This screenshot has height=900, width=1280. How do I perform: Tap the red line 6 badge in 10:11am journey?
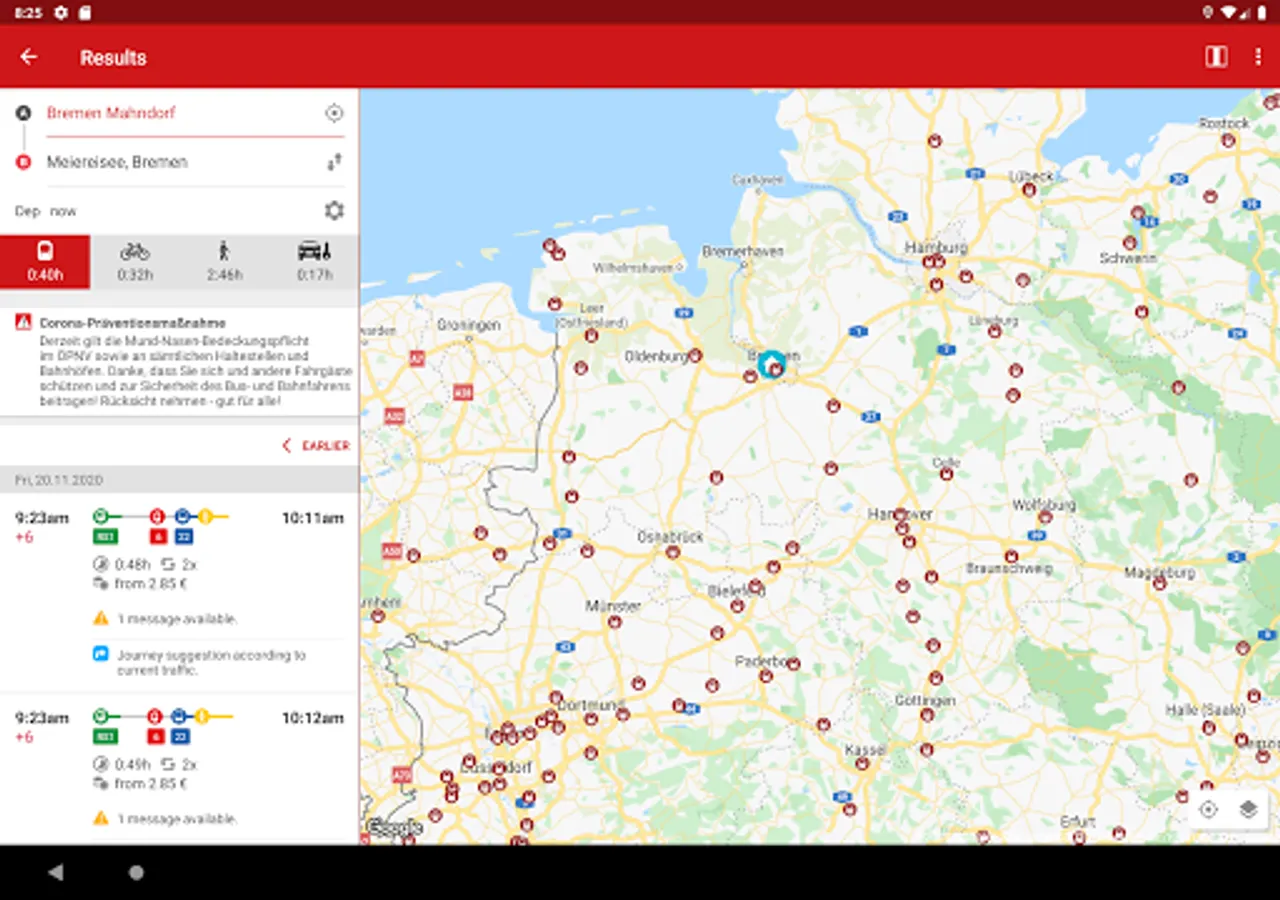pyautogui.click(x=156, y=537)
